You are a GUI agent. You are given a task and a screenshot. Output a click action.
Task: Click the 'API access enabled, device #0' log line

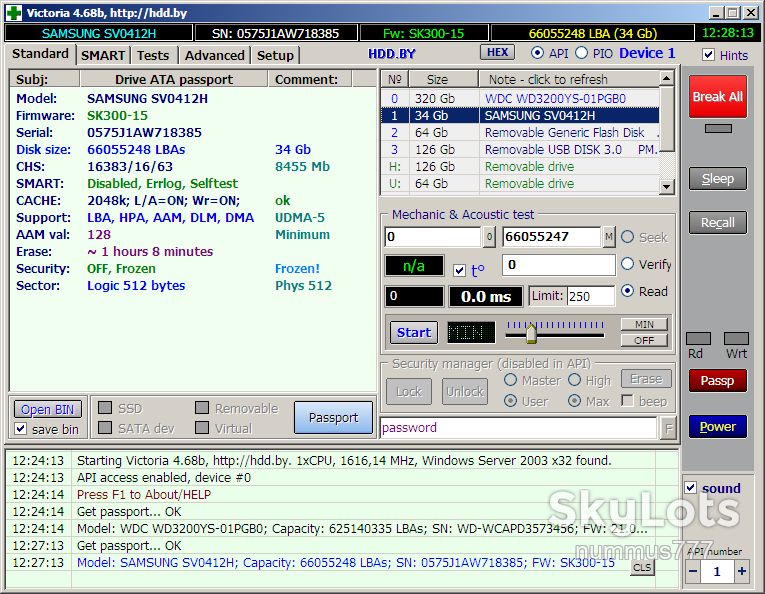pyautogui.click(x=164, y=477)
